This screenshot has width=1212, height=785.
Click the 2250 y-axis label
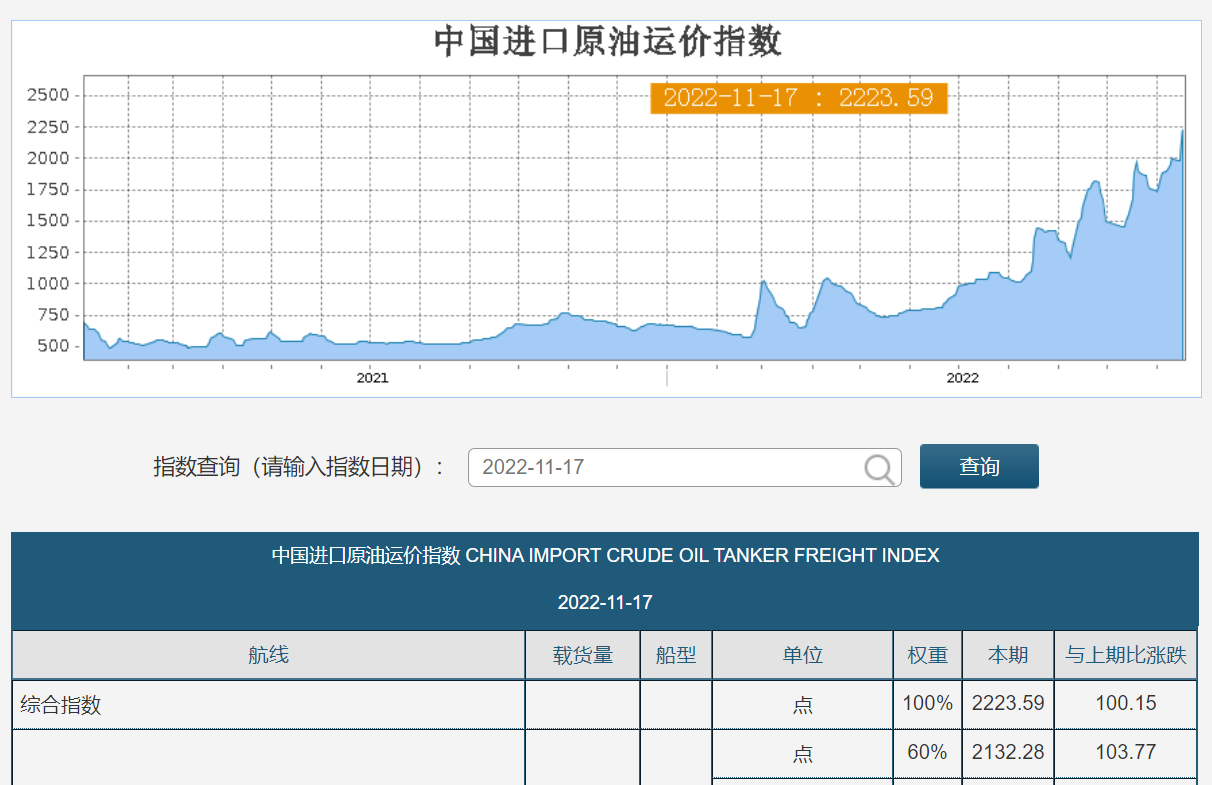48,127
